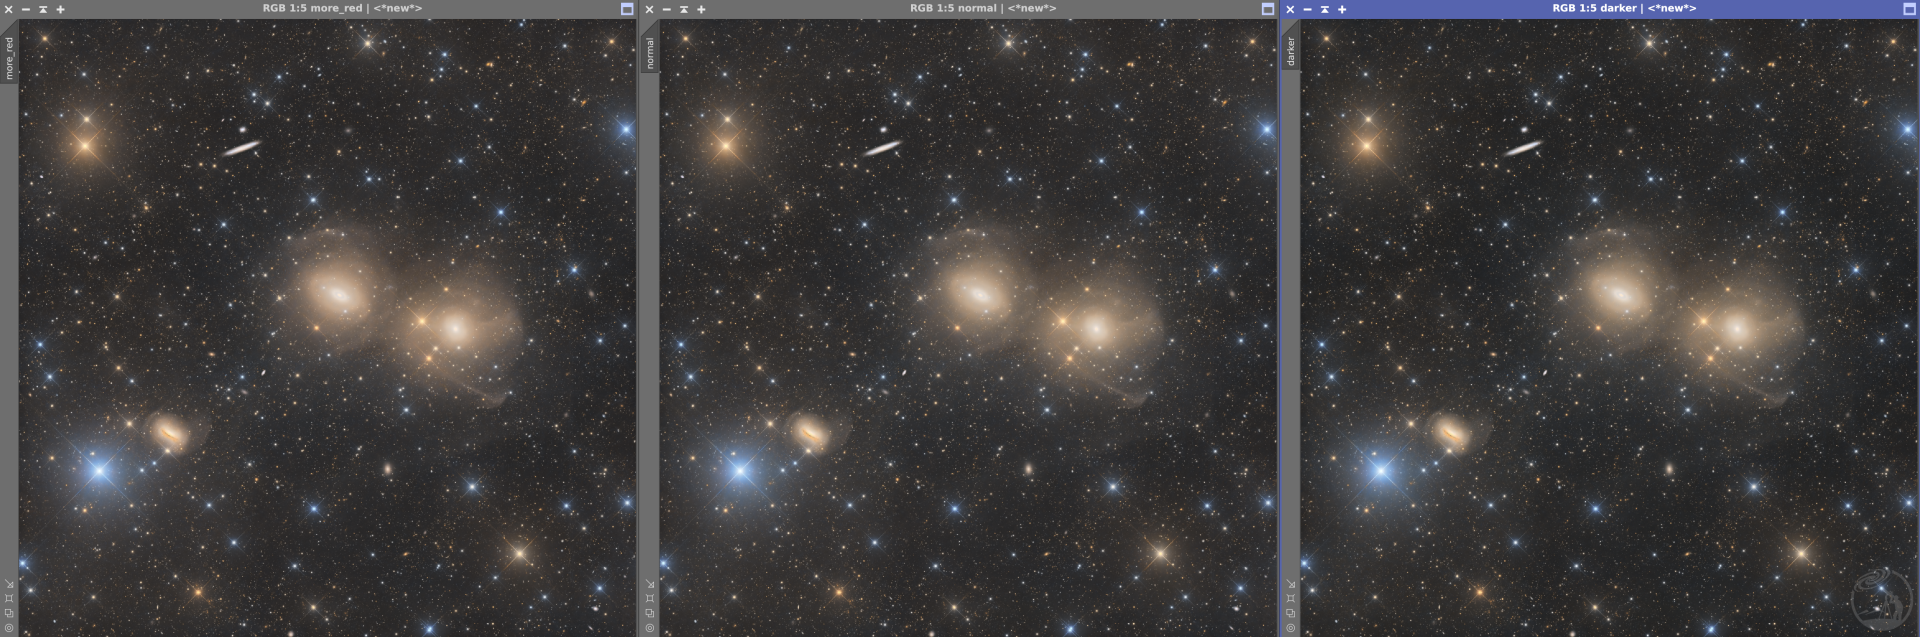1920x637 pixels.
Task: Click the plus icon in the more_red title bar
Action: click(60, 9)
